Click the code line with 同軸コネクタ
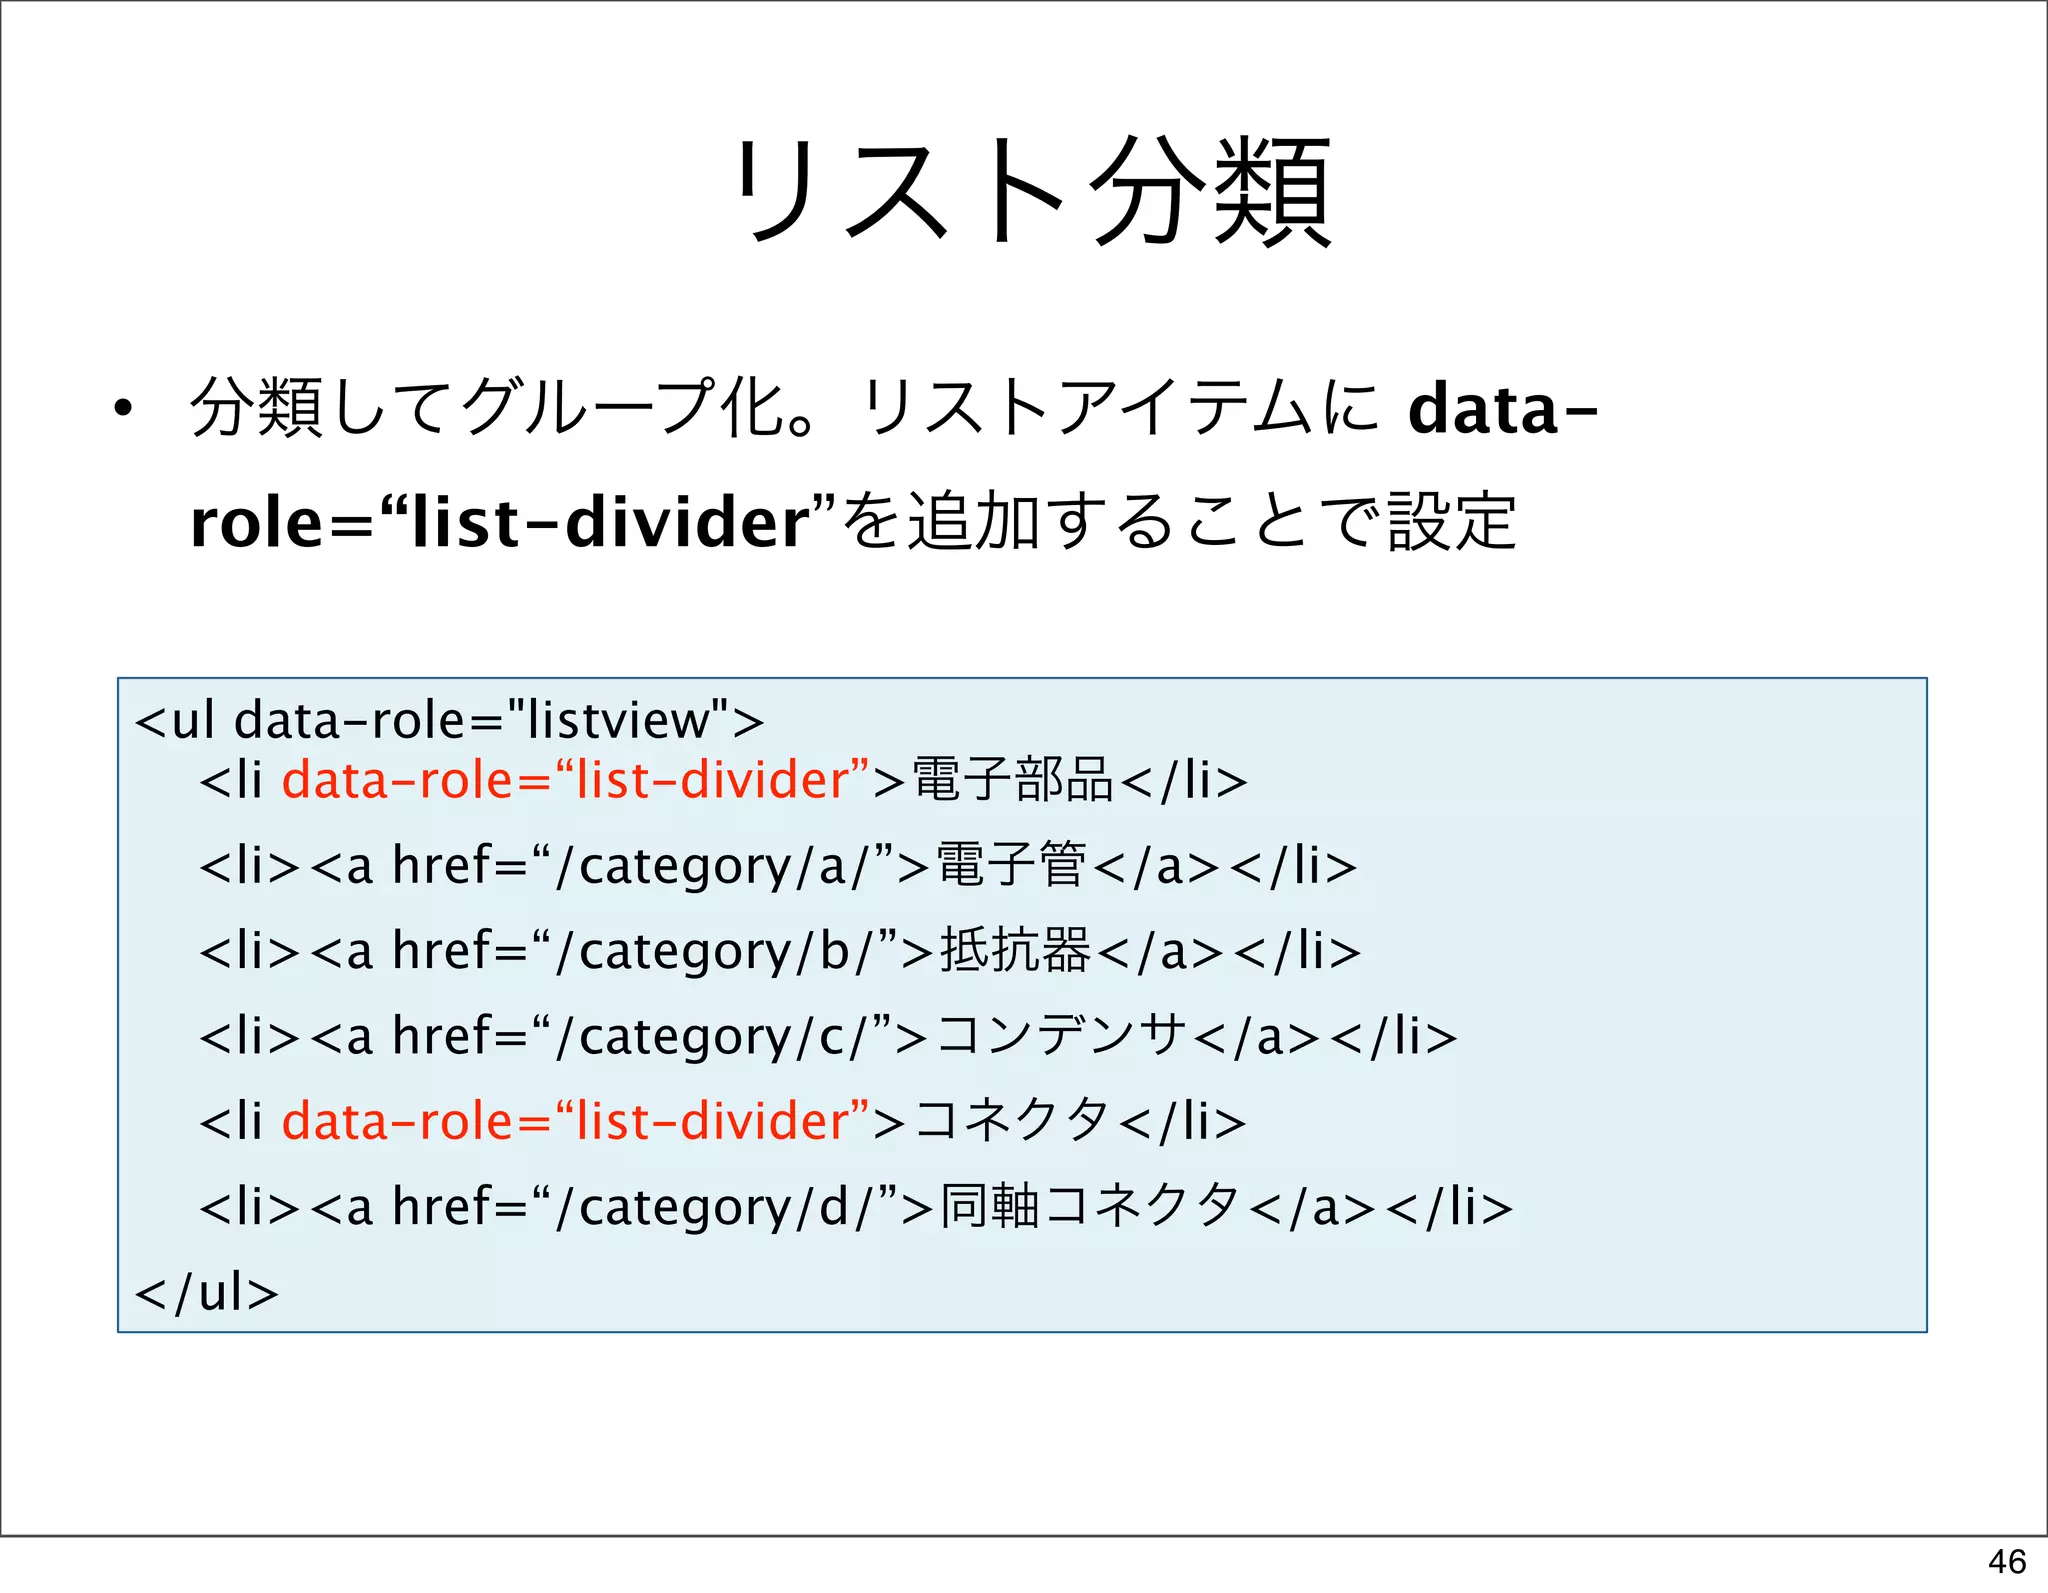The image size is (2048, 1593). coord(856,1207)
